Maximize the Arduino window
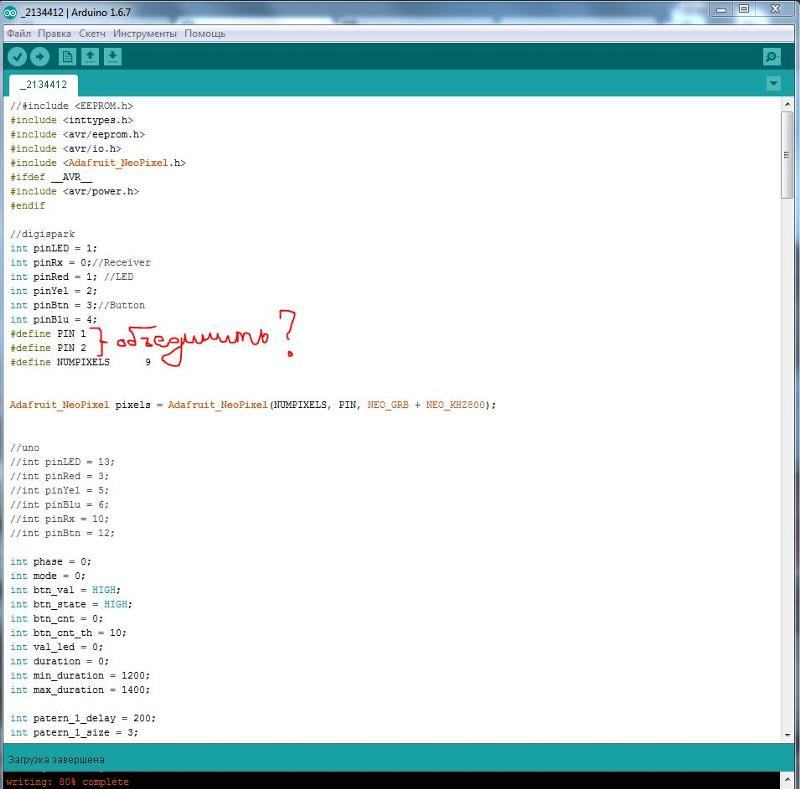 pyautogui.click(x=744, y=9)
